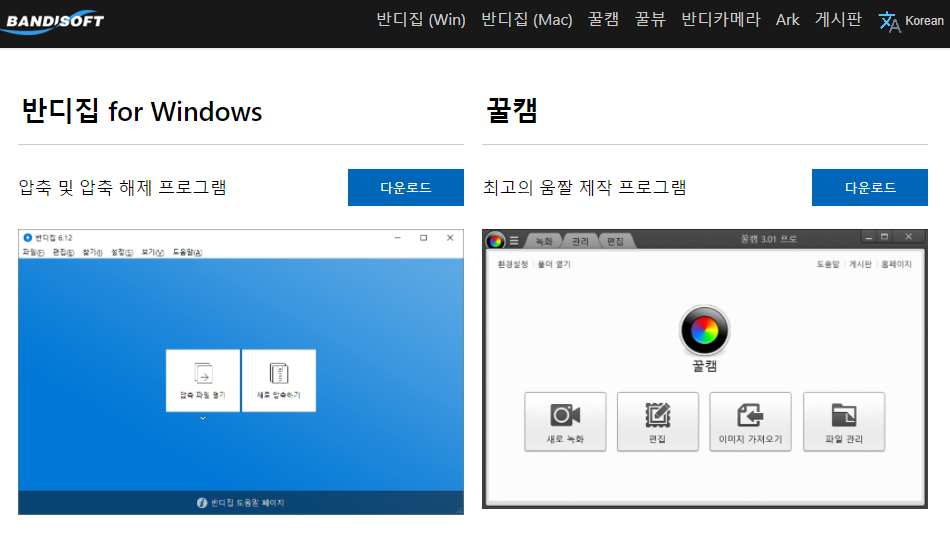The image size is (950, 540).
Task: Switch to 편집 tab in 꿀캠
Action: (615, 241)
